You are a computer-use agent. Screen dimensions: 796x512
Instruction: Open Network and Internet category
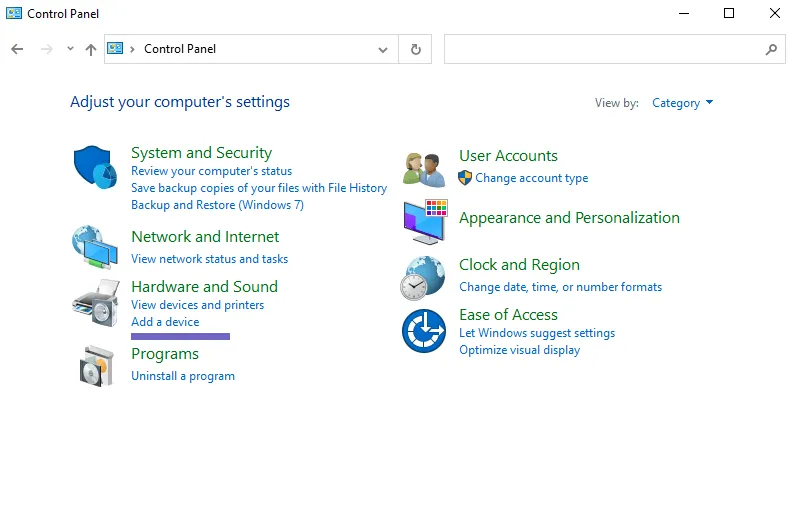tap(205, 236)
